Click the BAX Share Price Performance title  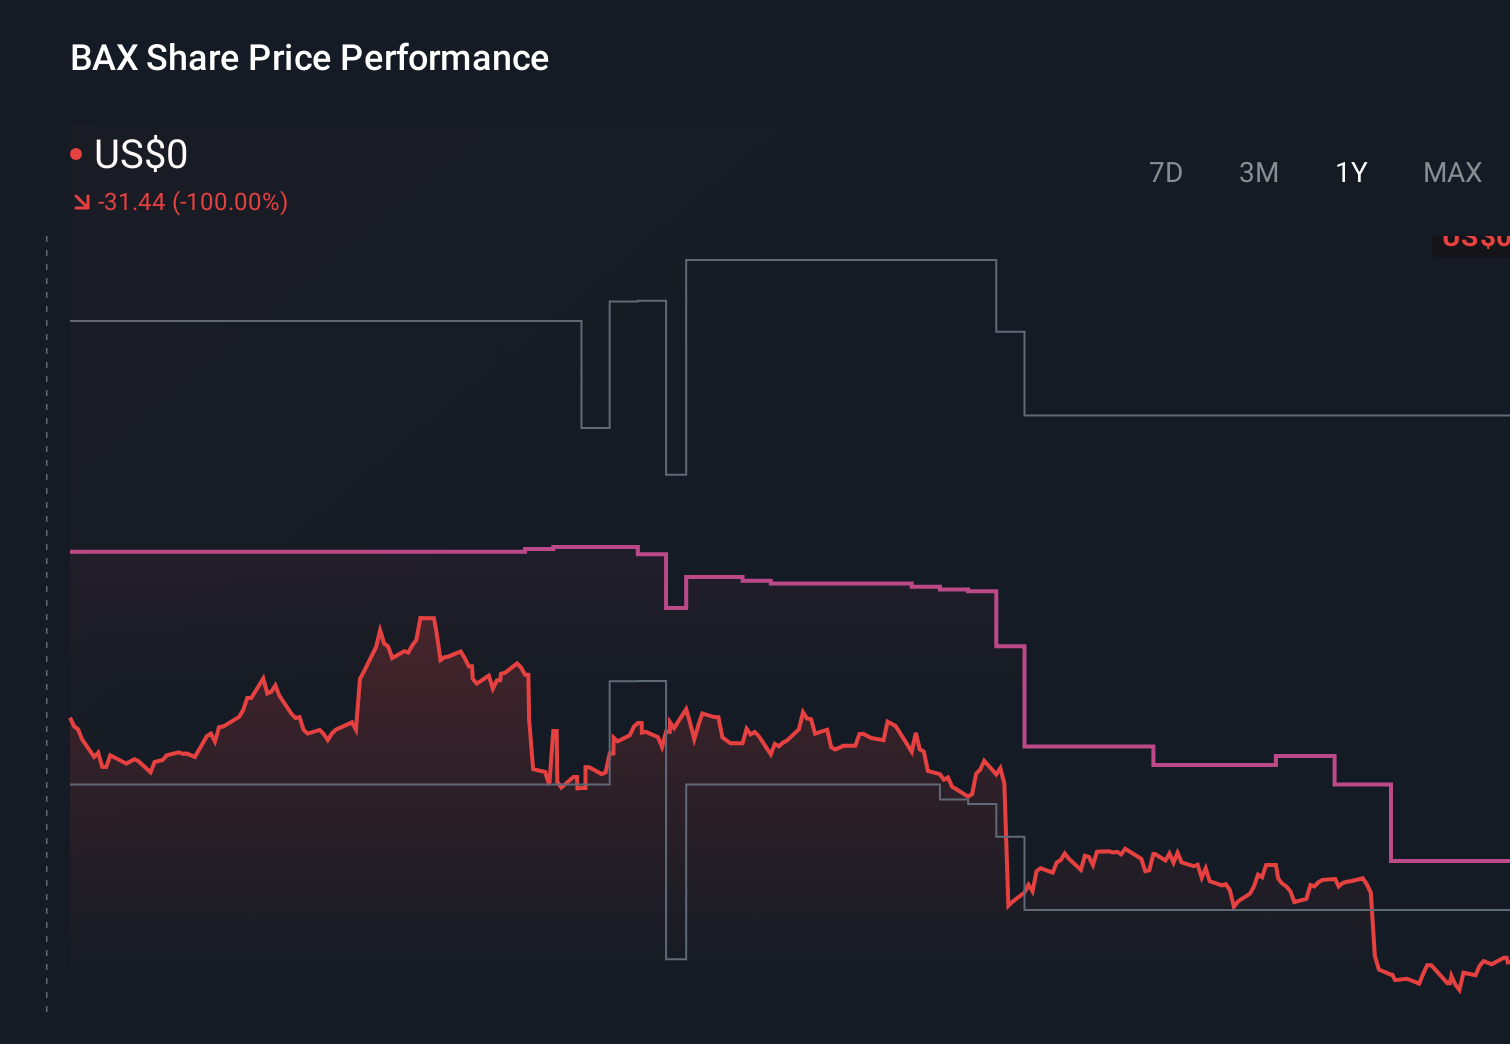tap(309, 58)
